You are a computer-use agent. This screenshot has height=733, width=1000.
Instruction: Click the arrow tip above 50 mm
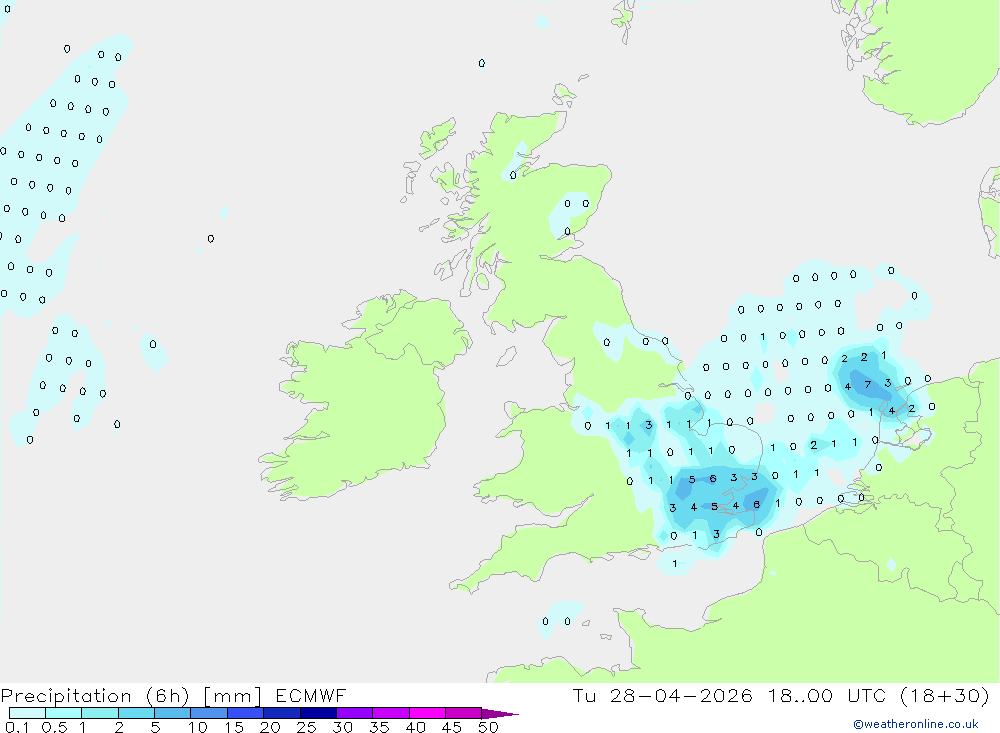click(501, 714)
